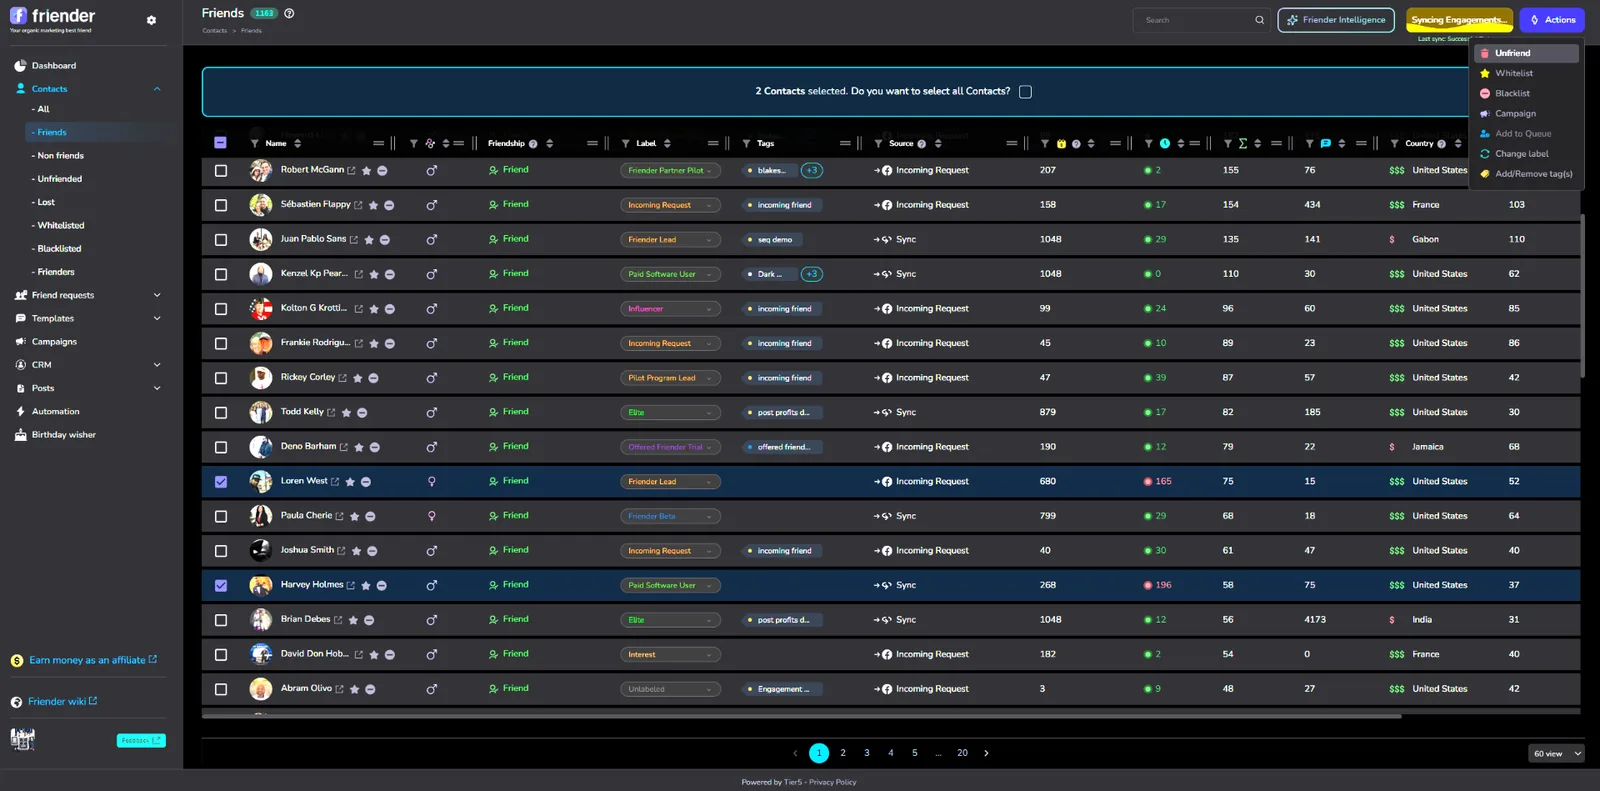The width and height of the screenshot is (1600, 791).
Task: Toggle the header select-all rows checkbox
Action: [x=220, y=143]
